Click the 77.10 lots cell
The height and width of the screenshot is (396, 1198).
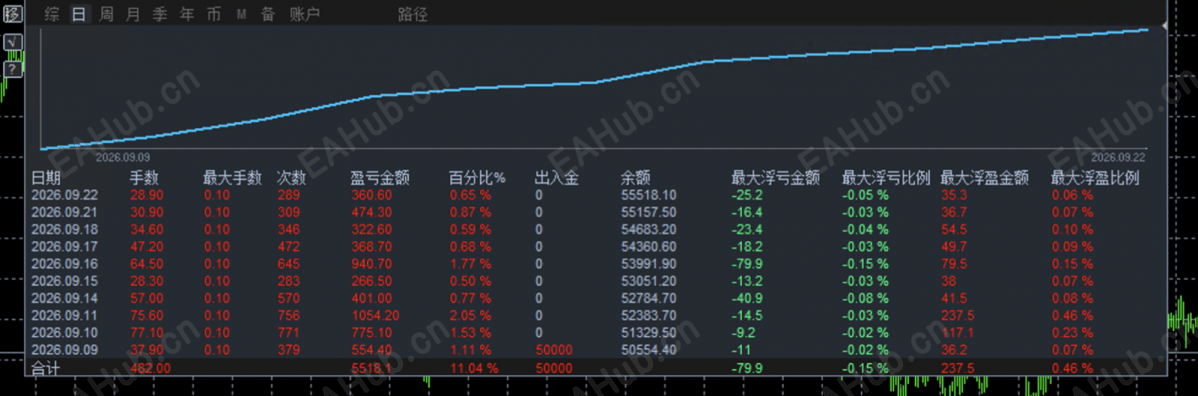coord(147,333)
